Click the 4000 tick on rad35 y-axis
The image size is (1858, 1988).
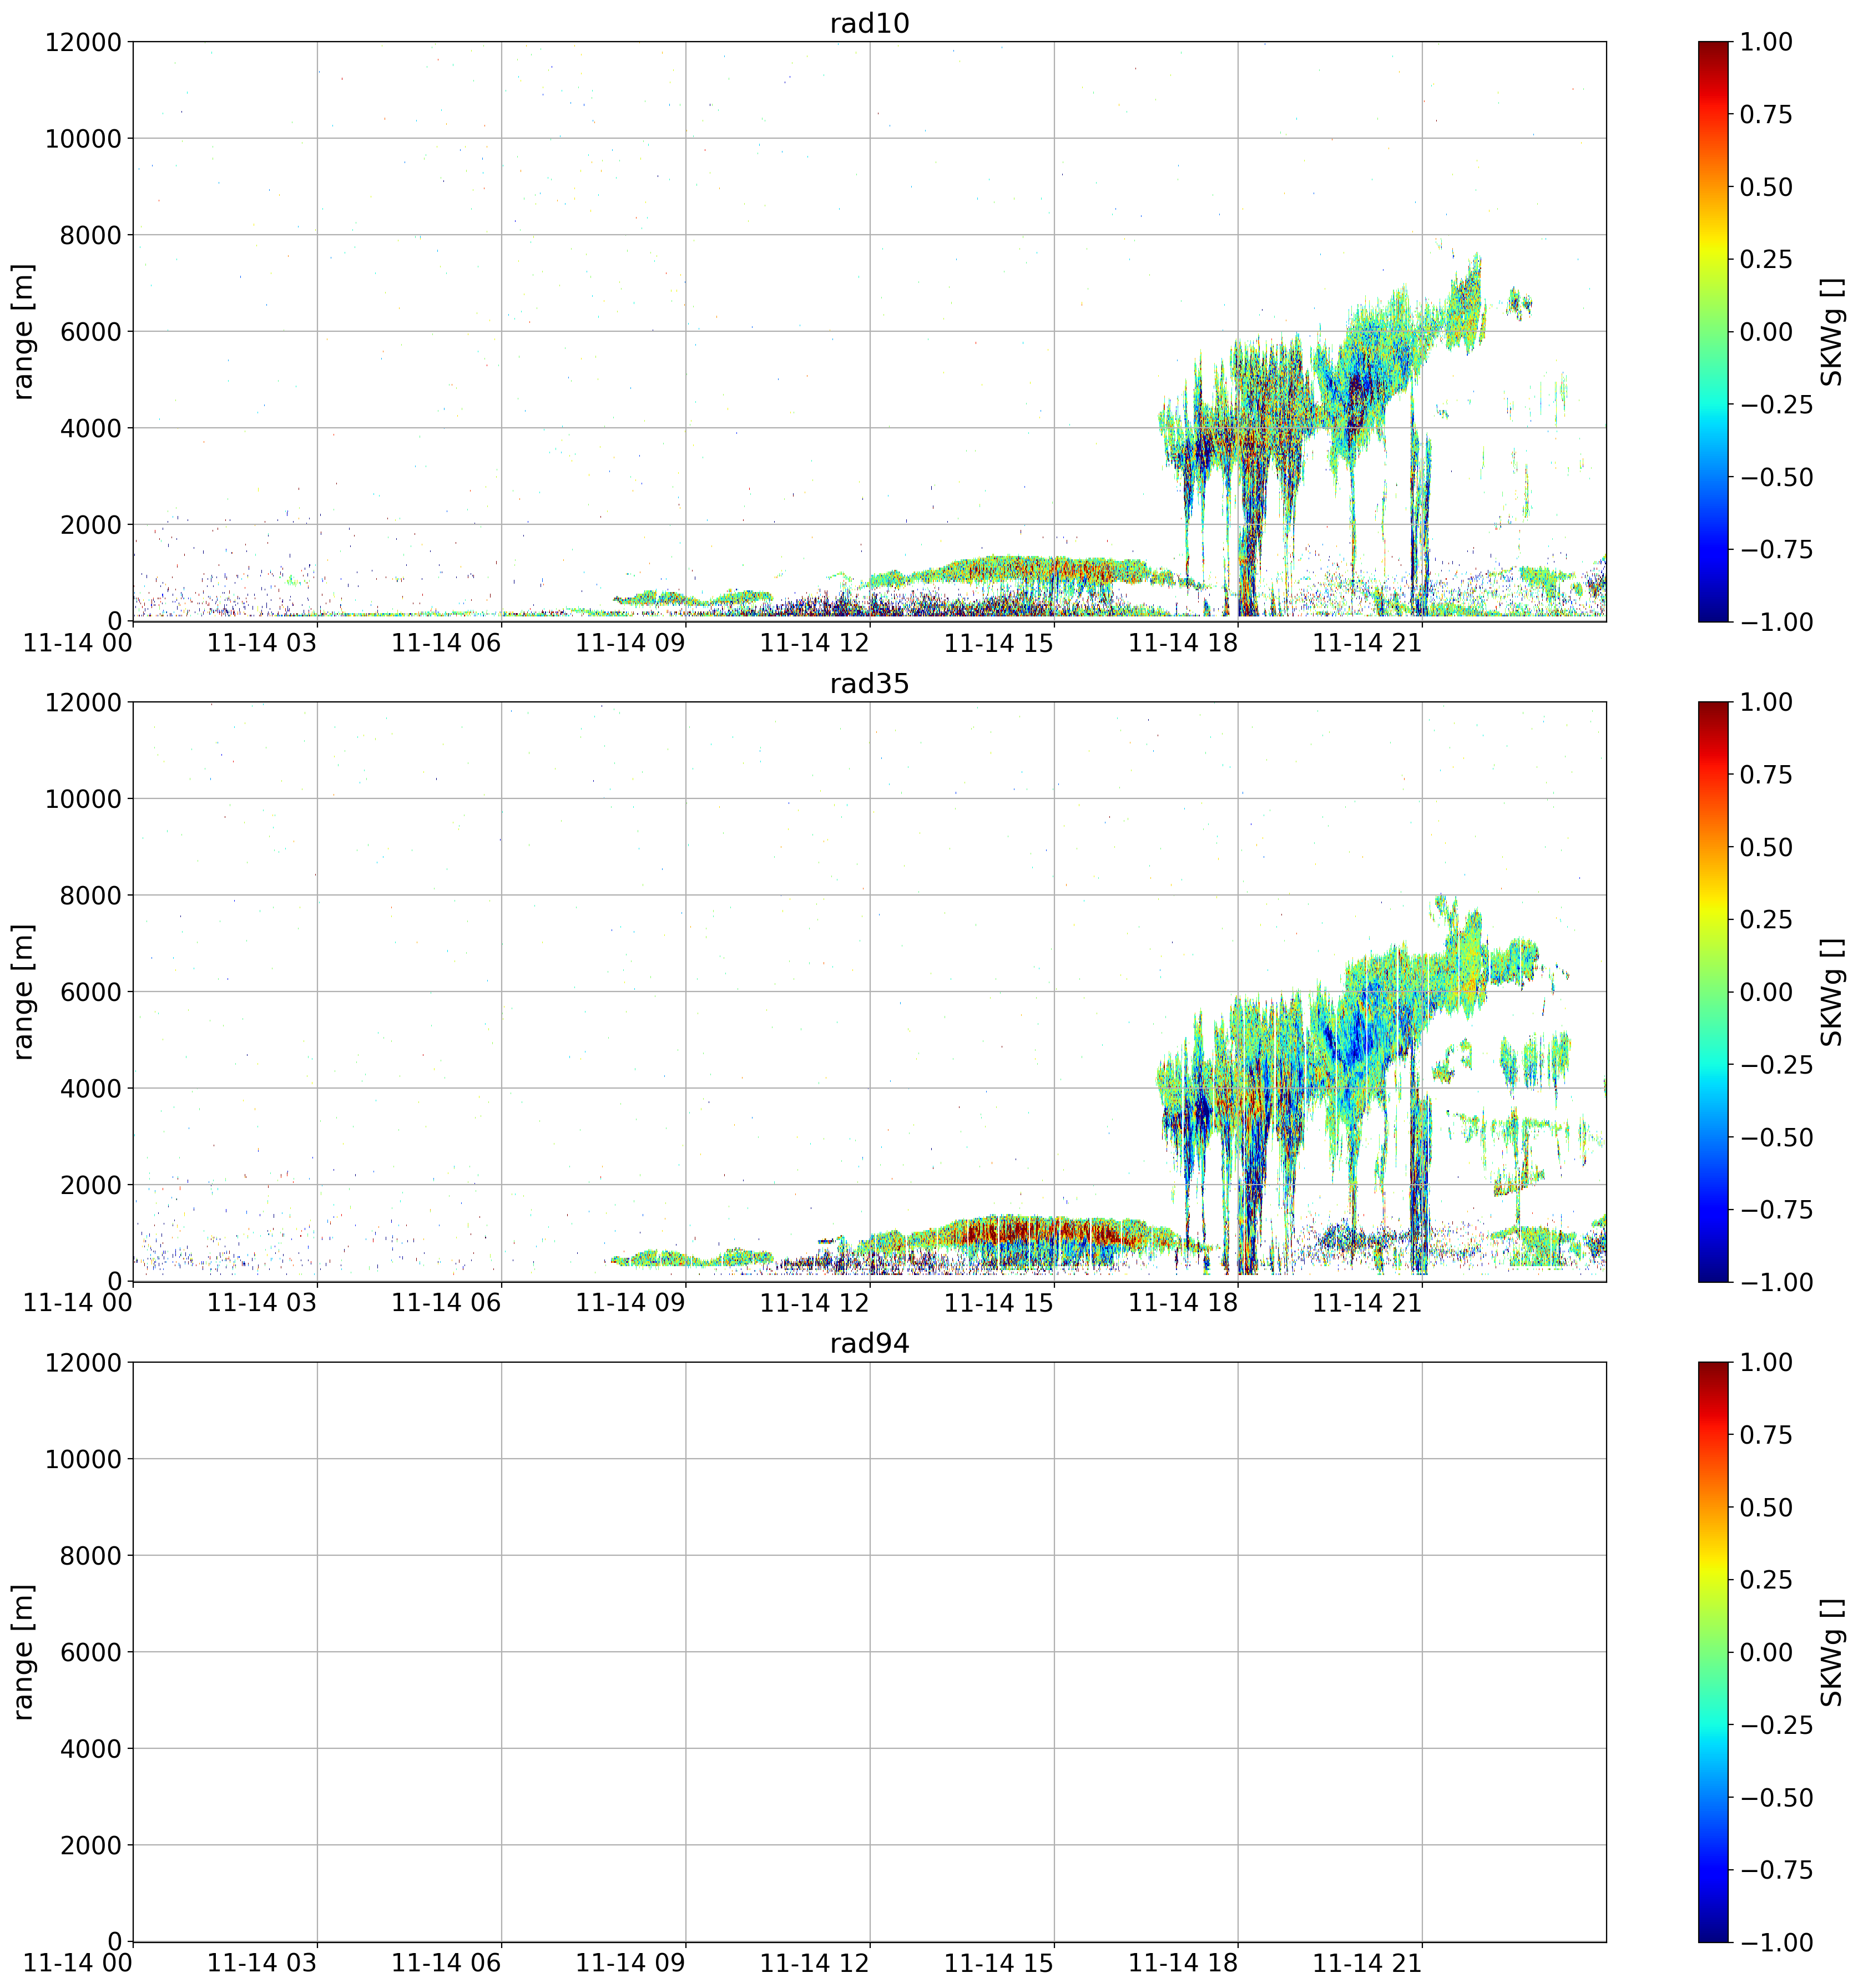(90, 1088)
